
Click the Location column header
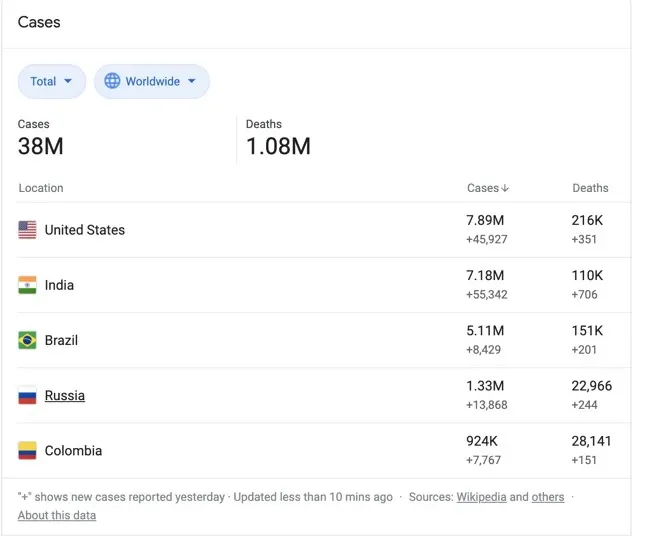(x=41, y=188)
